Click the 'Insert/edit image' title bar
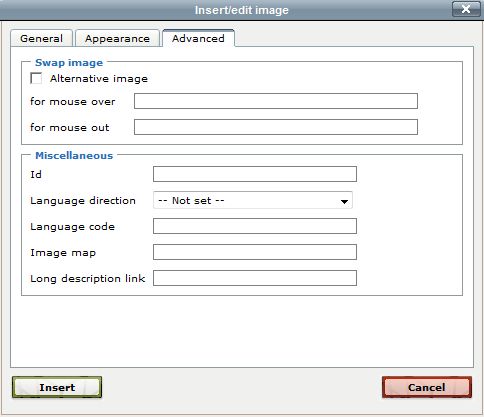 [242, 10]
